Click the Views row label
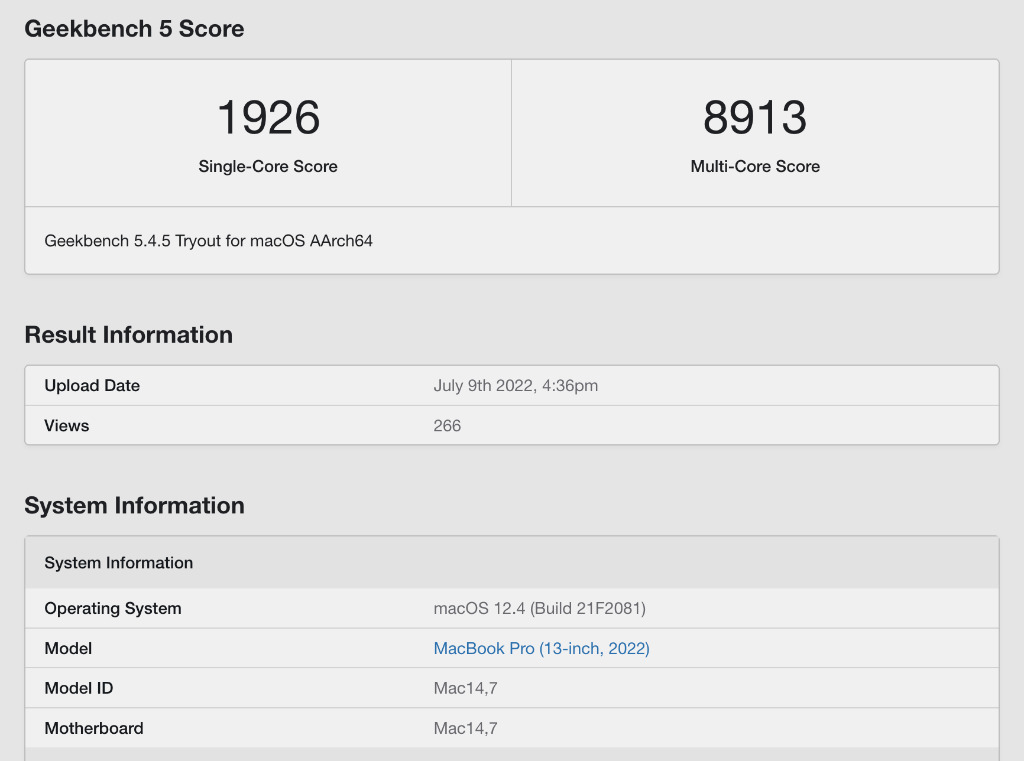Screen dimensions: 1024x761 pos(67,426)
